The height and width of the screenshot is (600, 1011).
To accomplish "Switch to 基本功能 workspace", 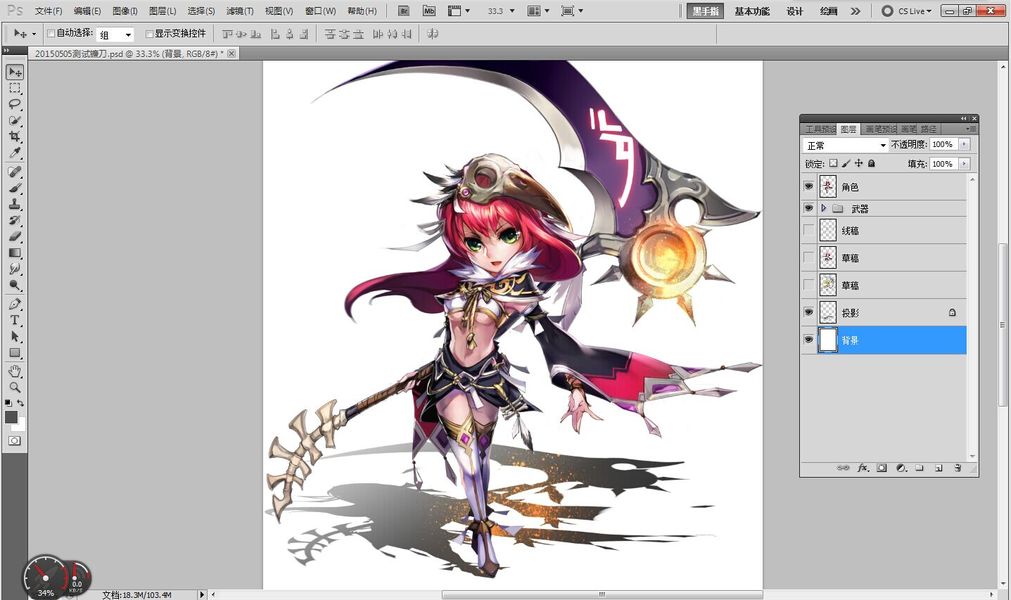I will point(752,11).
